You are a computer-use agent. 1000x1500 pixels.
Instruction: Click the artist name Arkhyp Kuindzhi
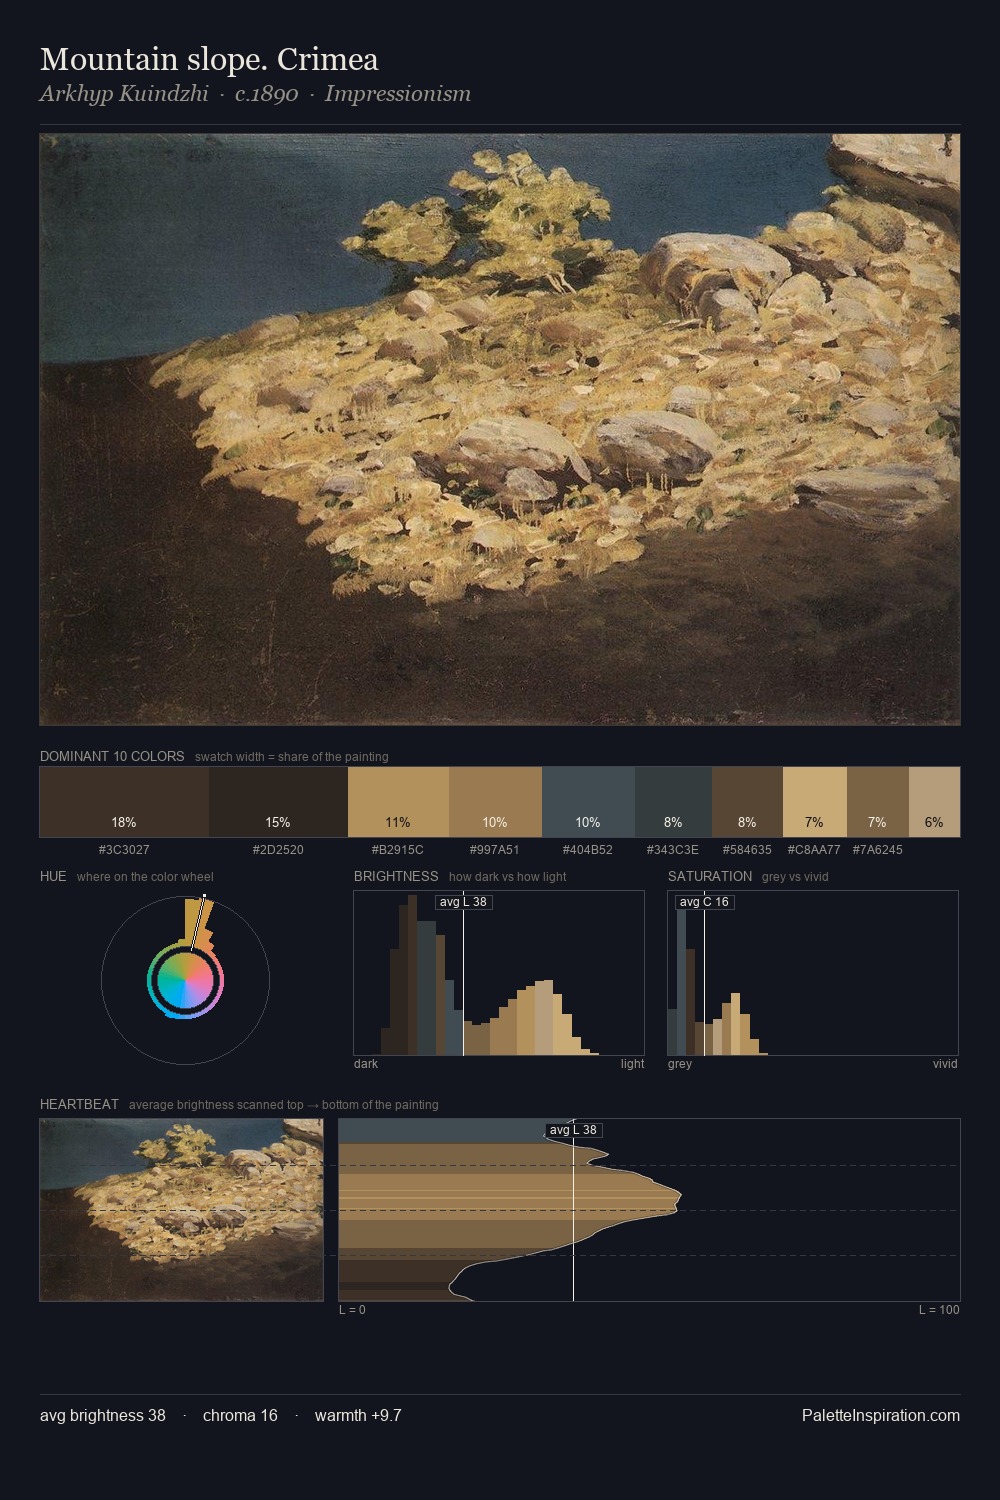[x=124, y=94]
